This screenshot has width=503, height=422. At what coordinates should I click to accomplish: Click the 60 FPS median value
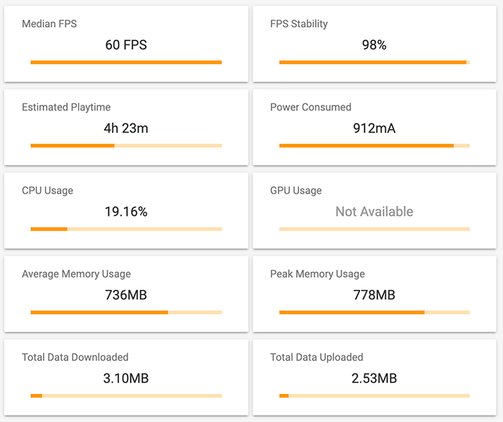click(x=126, y=45)
